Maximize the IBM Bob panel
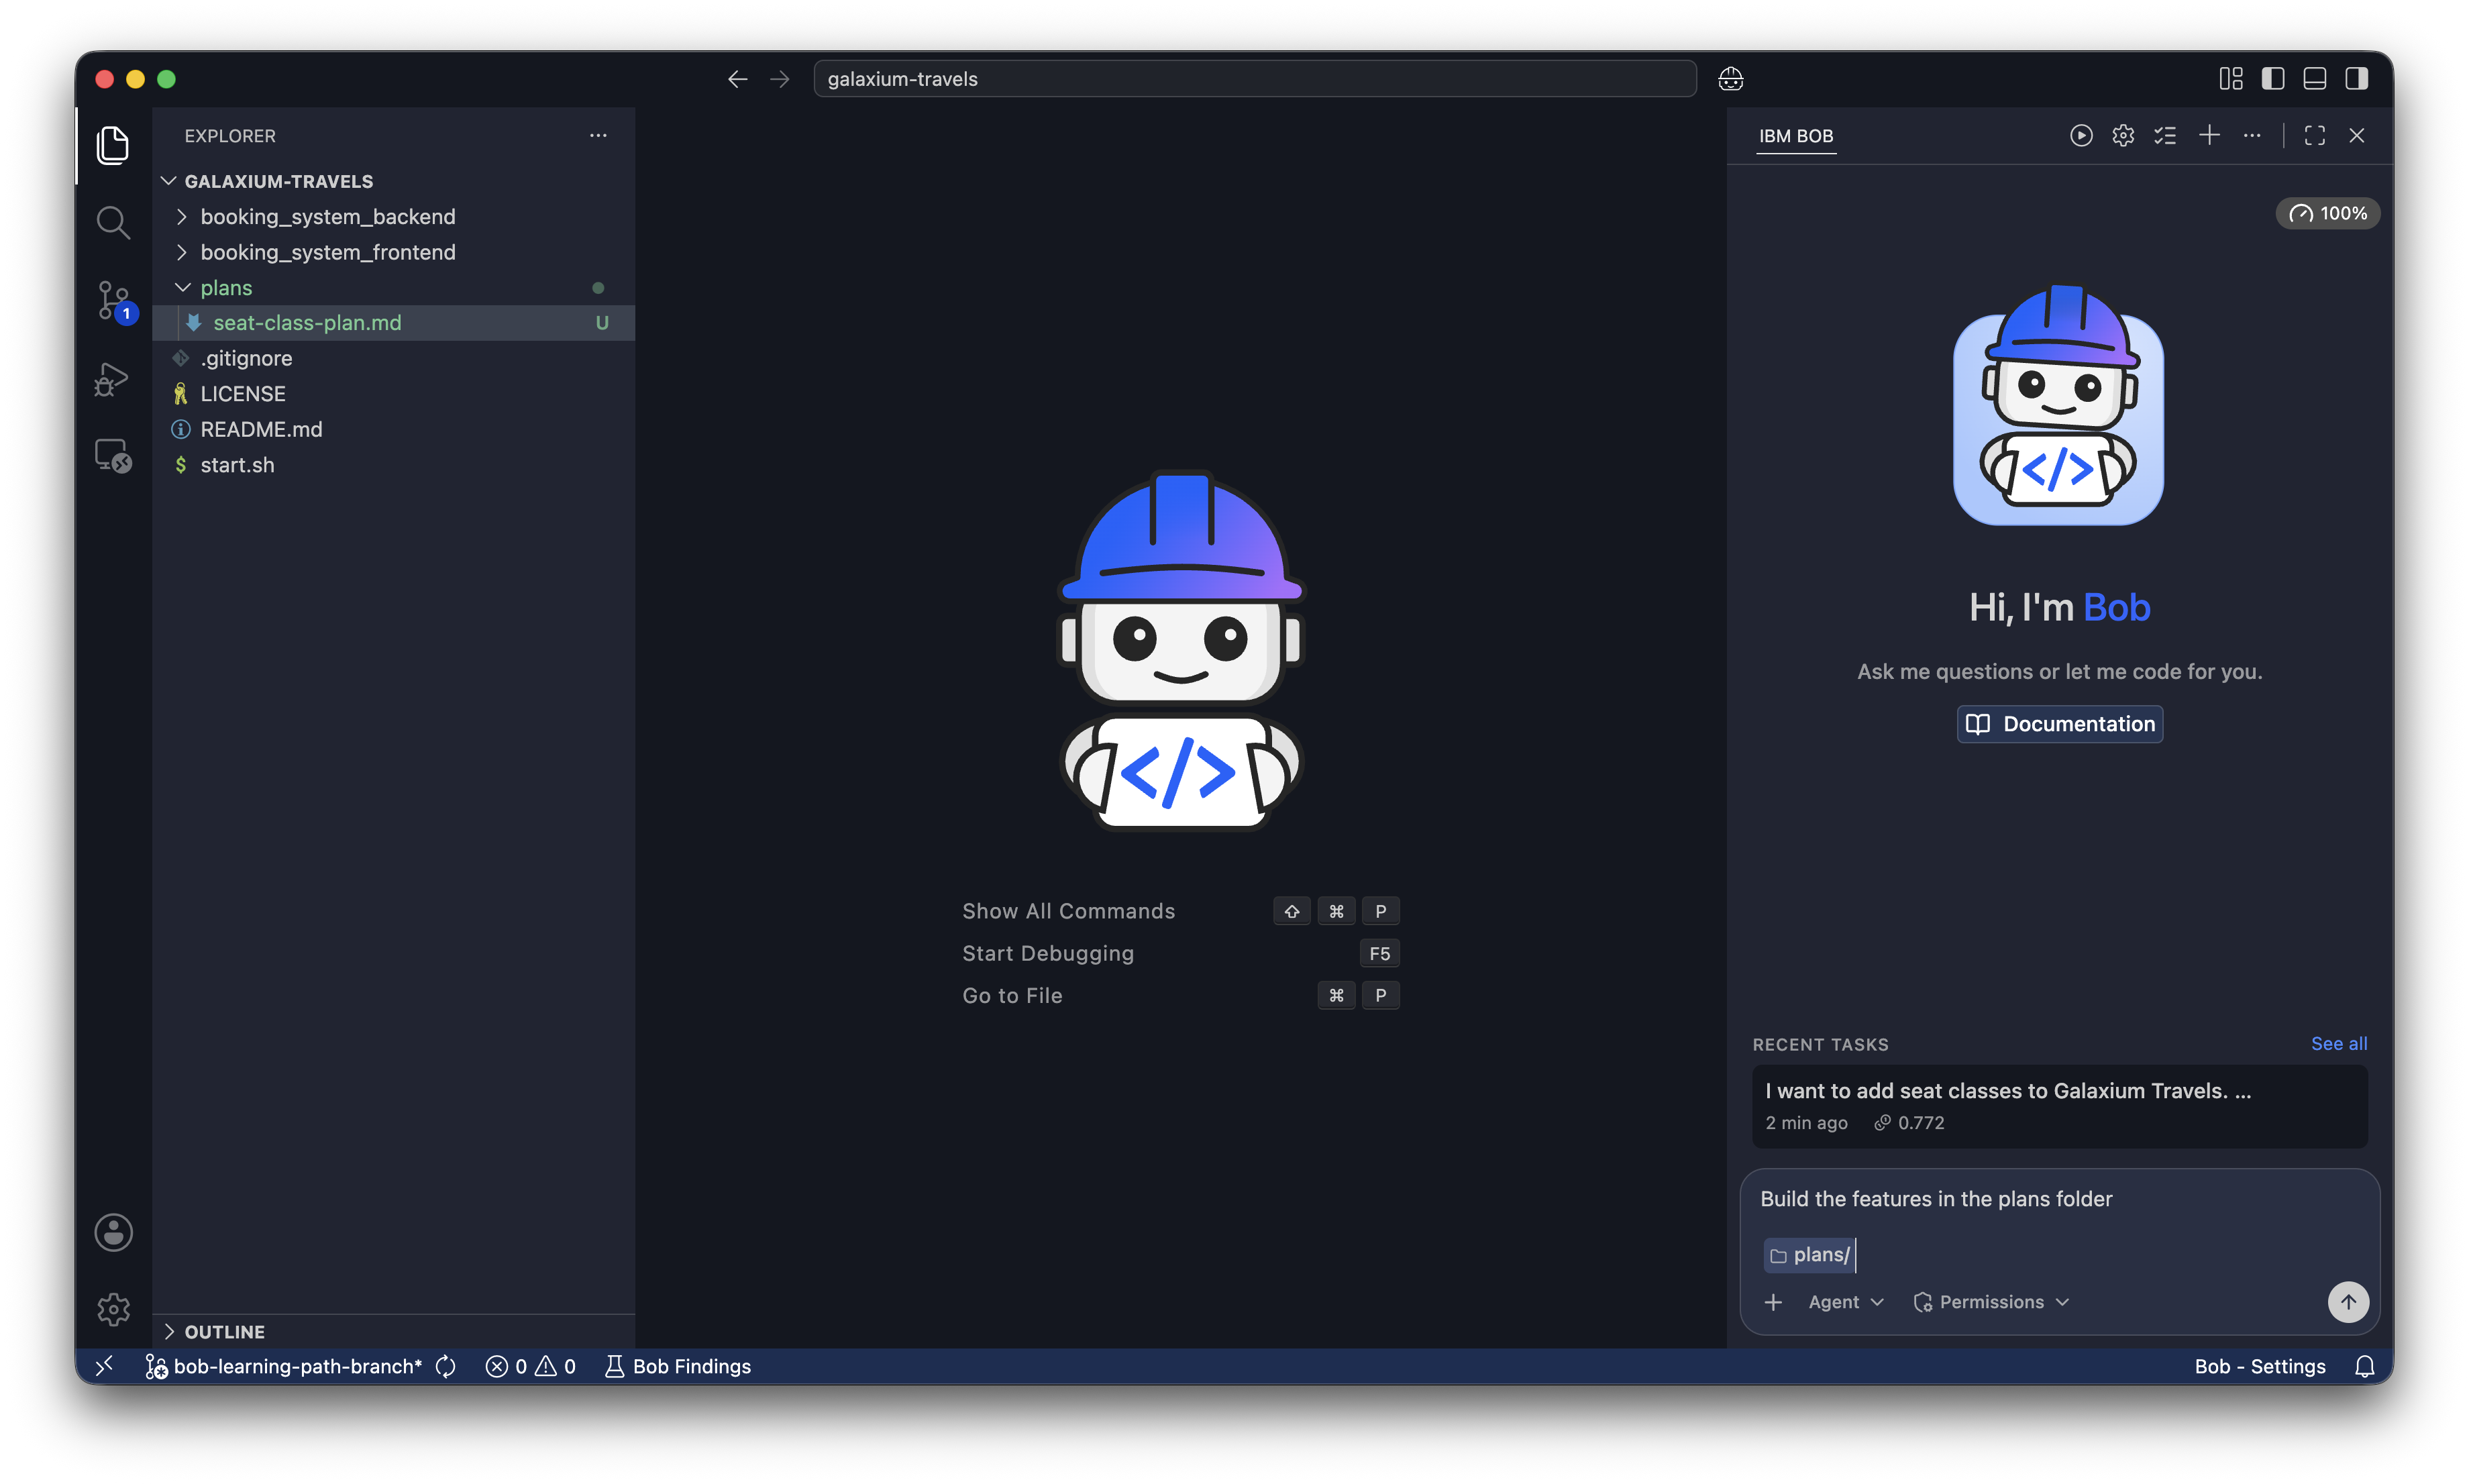The image size is (2469, 1484). click(2315, 135)
